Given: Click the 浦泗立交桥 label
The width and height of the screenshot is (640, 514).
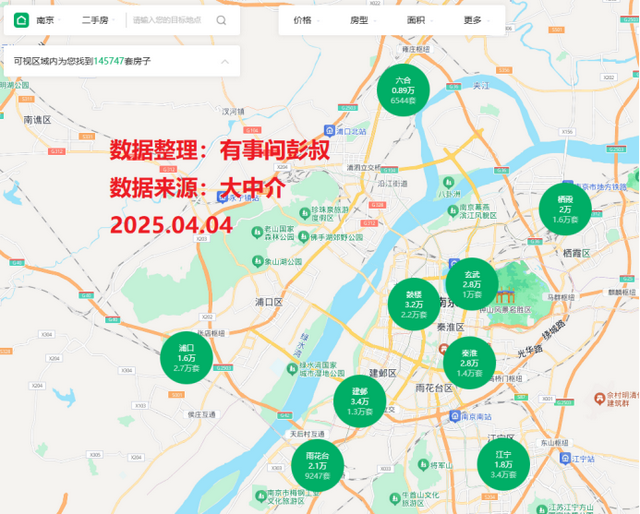Looking at the screenshot, I should coord(364,167).
